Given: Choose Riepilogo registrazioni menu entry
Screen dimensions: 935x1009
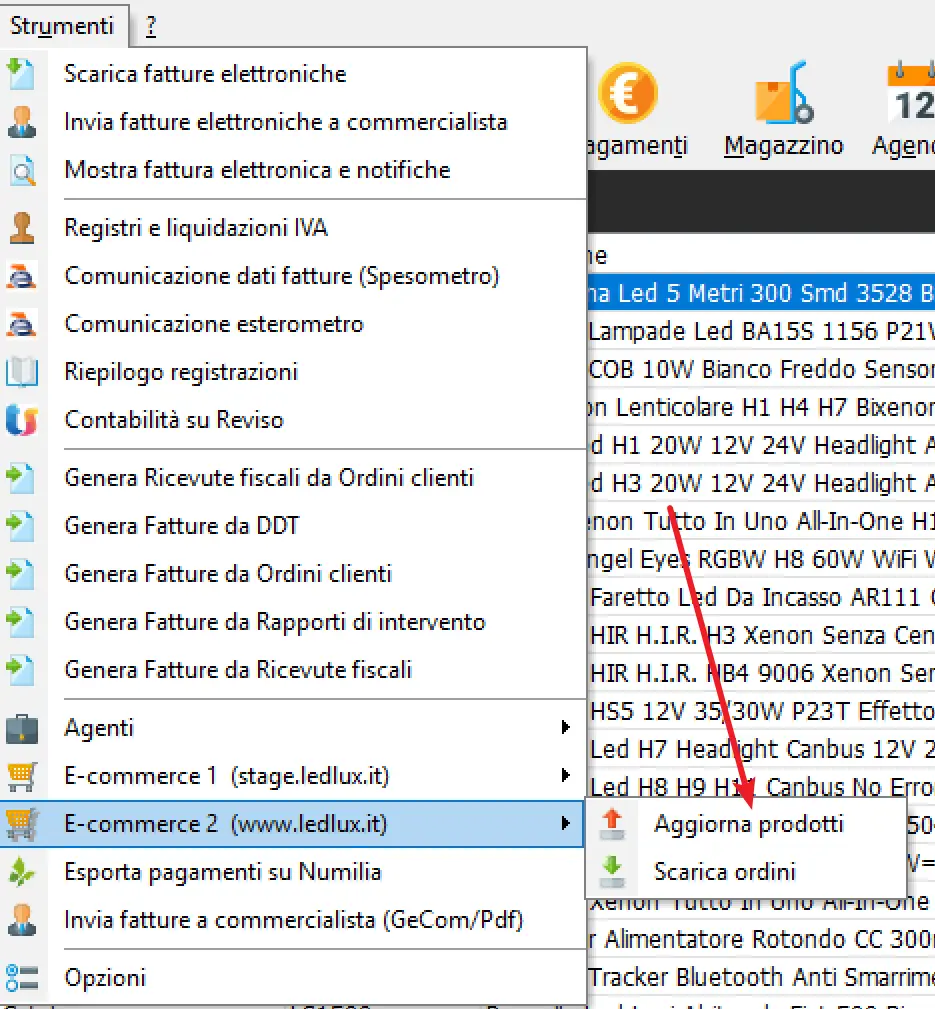Looking at the screenshot, I should click(181, 372).
